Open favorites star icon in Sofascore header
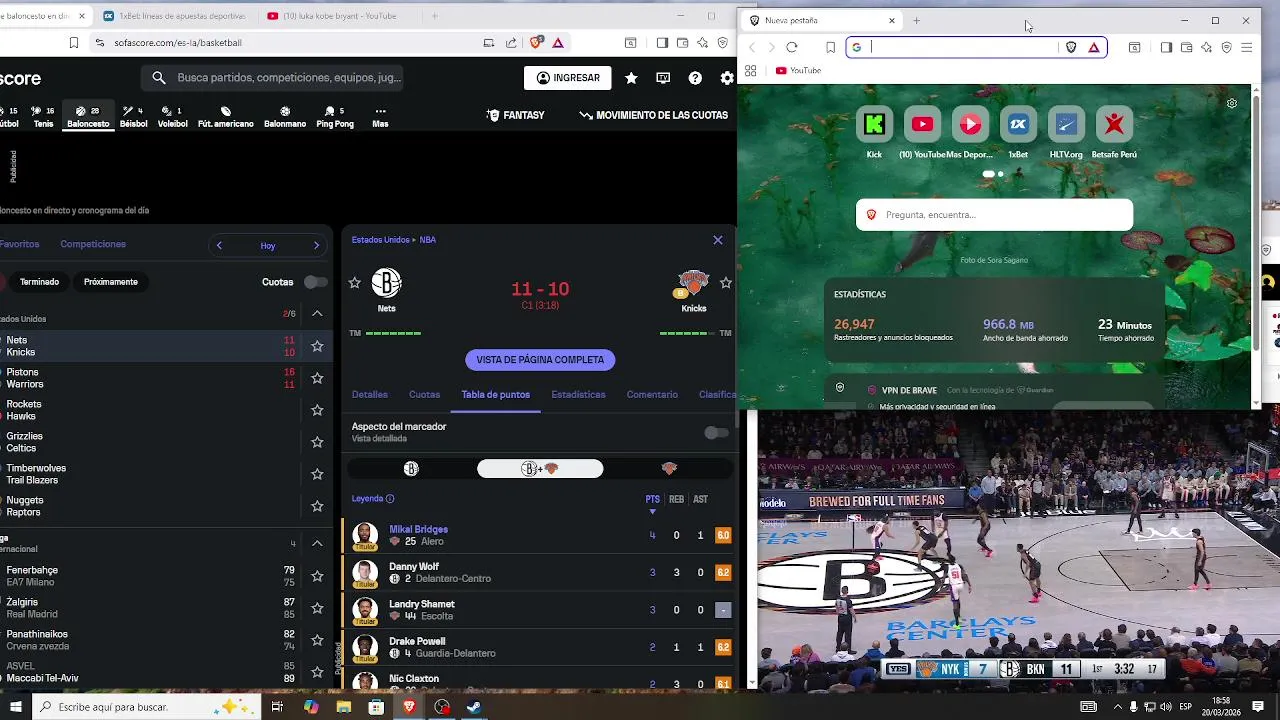Screen dimensions: 1280x720 [631, 78]
